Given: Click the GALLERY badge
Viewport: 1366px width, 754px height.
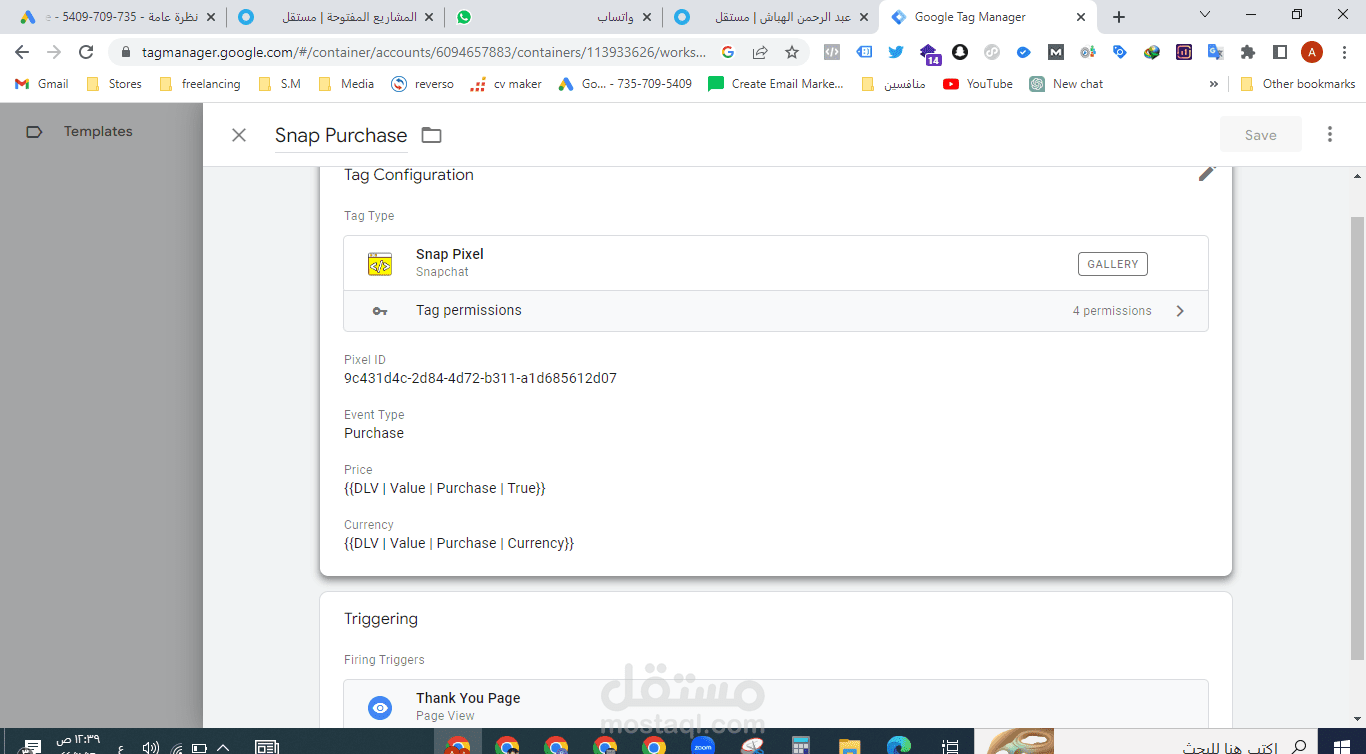Looking at the screenshot, I should [1113, 264].
